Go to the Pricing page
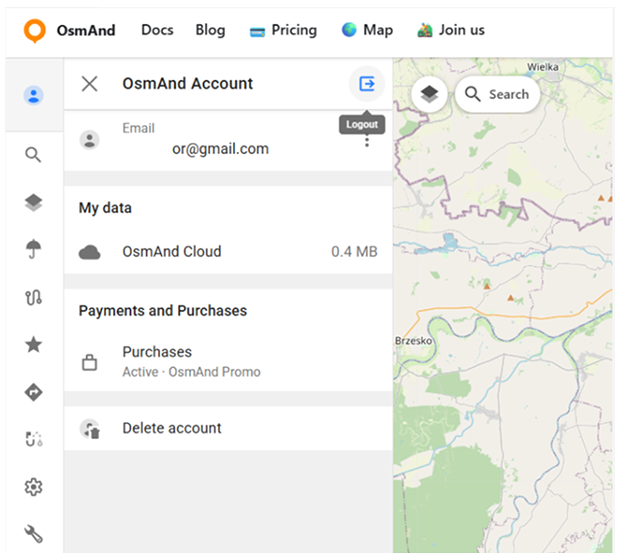620x560 pixels. 283,30
